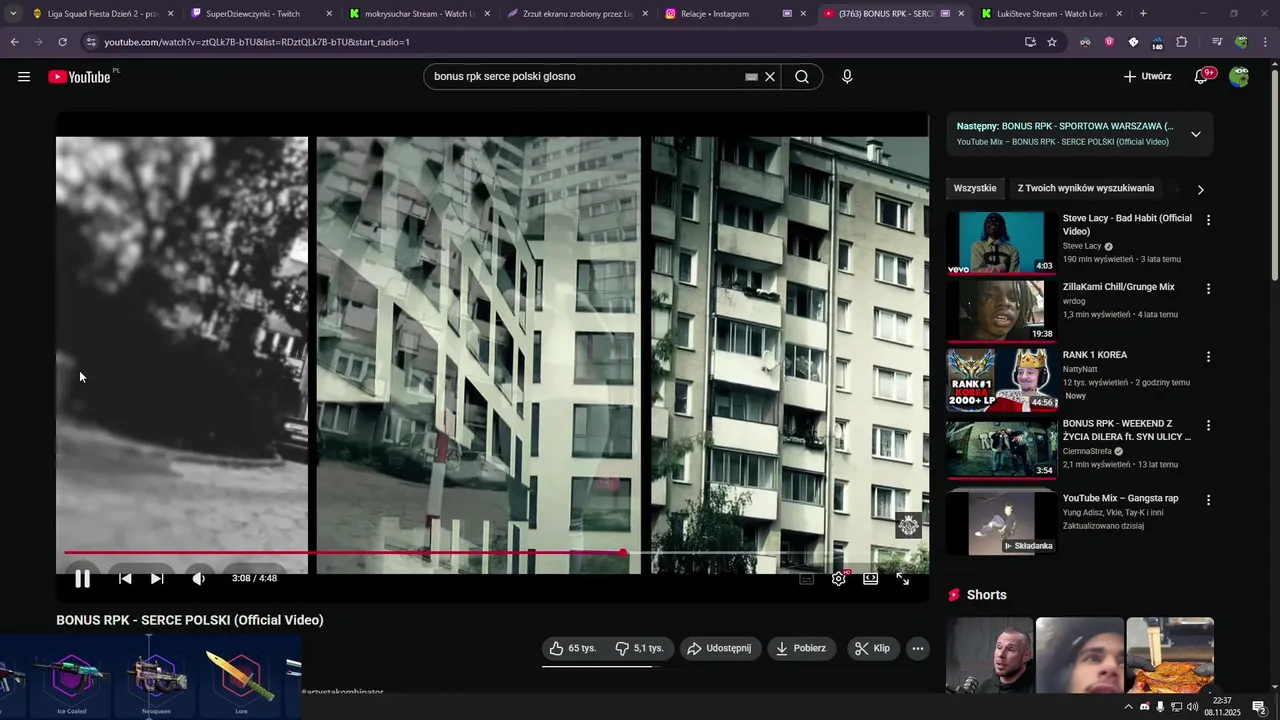Viewport: 1280px width, 720px height.
Task: Go to the previous video in playlist
Action: tap(125, 578)
